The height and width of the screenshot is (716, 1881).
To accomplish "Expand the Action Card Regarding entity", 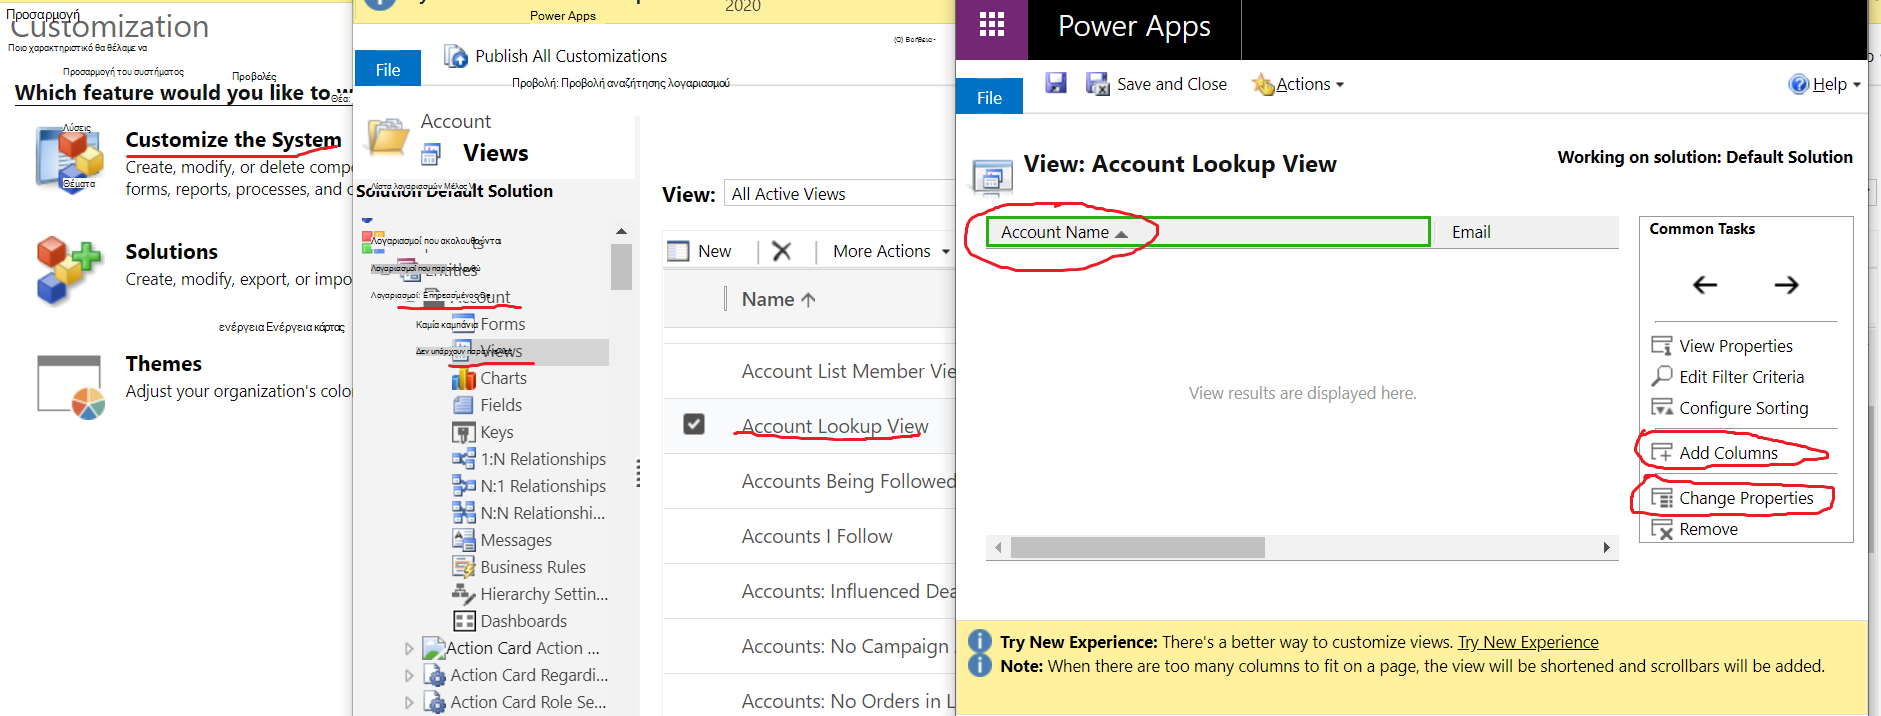I will tap(409, 675).
